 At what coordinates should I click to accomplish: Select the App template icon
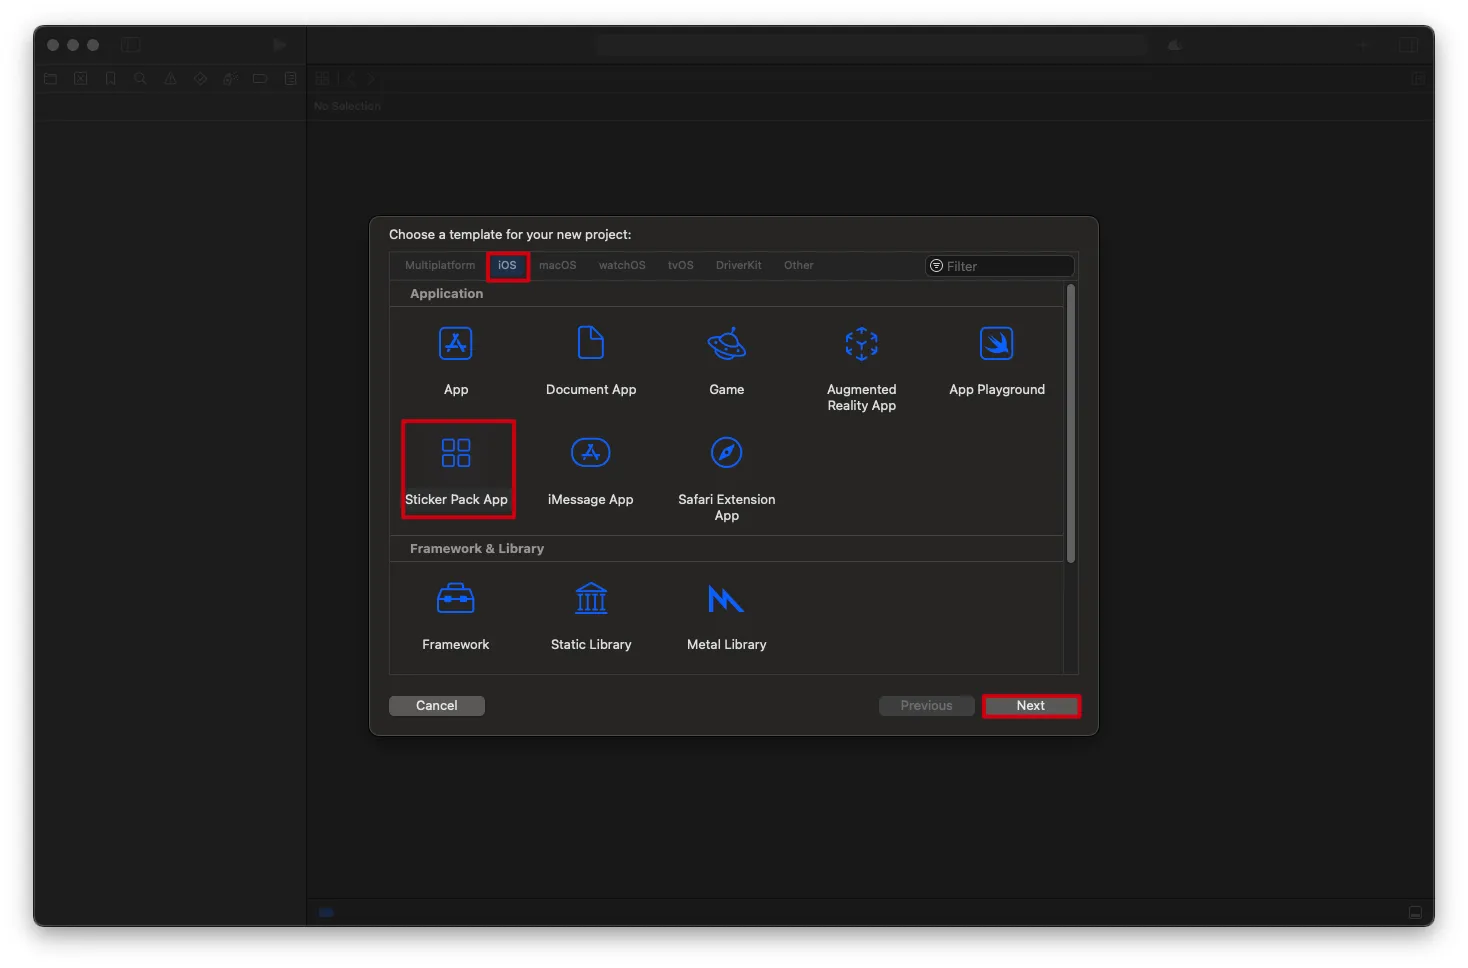[x=456, y=345]
